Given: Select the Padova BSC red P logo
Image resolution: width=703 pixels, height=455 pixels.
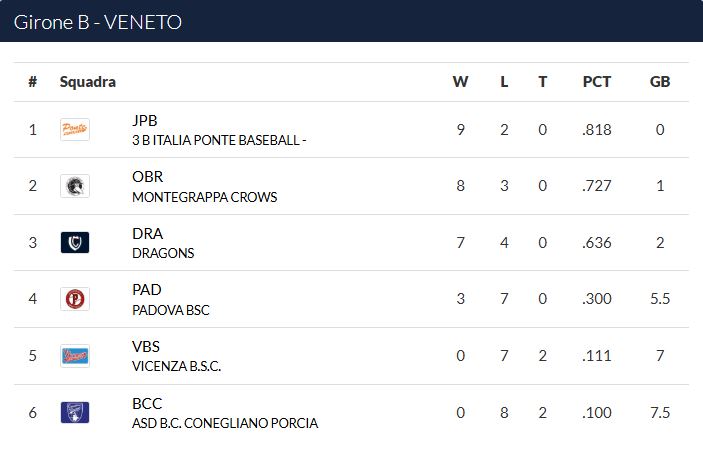Looking at the screenshot, I should (75, 299).
